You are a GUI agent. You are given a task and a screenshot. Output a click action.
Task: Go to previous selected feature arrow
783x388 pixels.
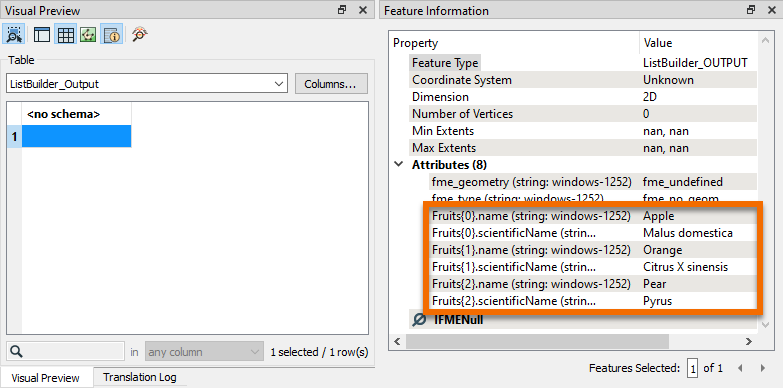tap(740, 368)
